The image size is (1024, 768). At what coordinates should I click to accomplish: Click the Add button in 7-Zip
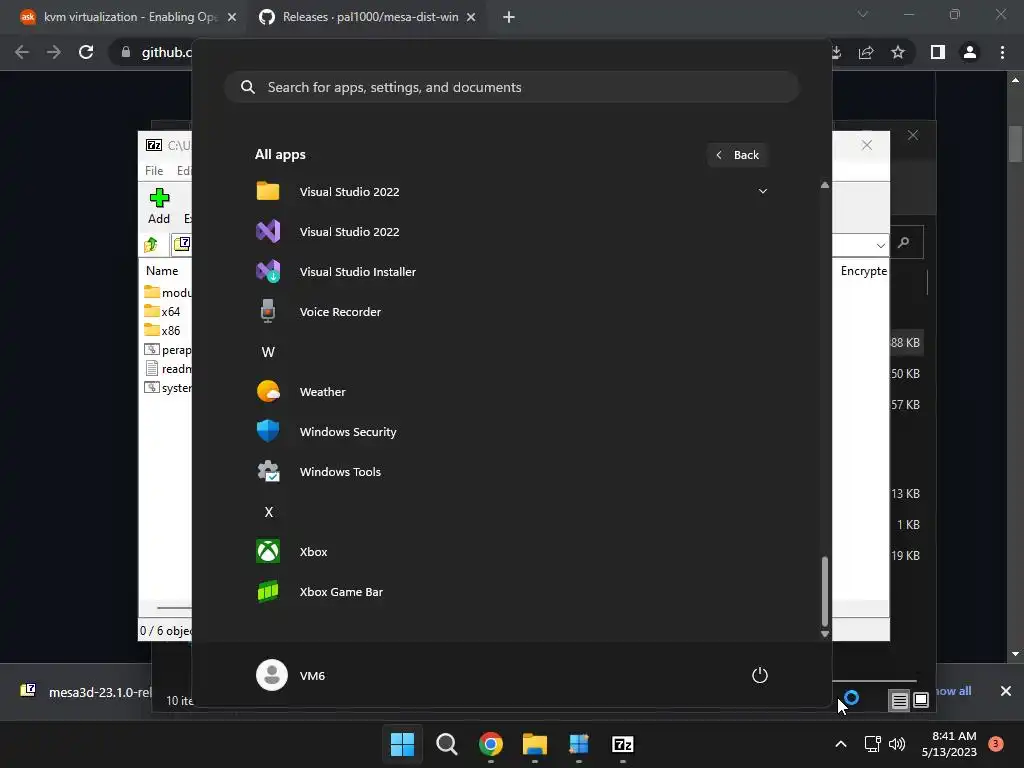click(x=159, y=206)
